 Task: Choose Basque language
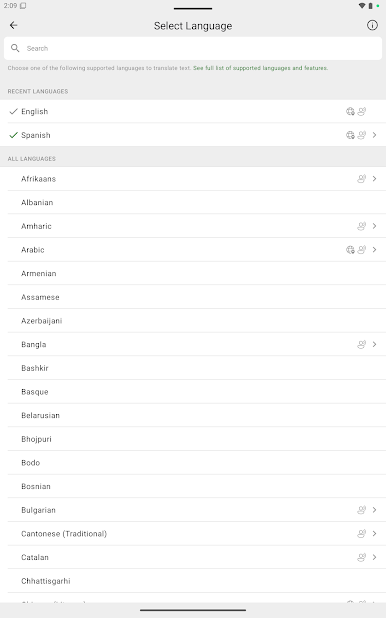(x=193, y=391)
